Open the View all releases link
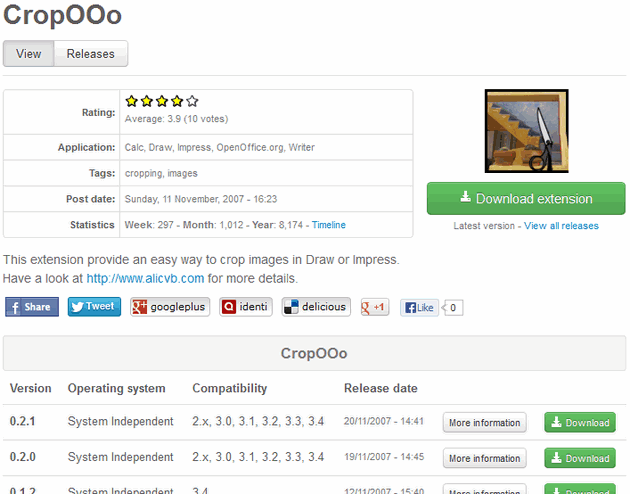The image size is (630, 494). [561, 226]
